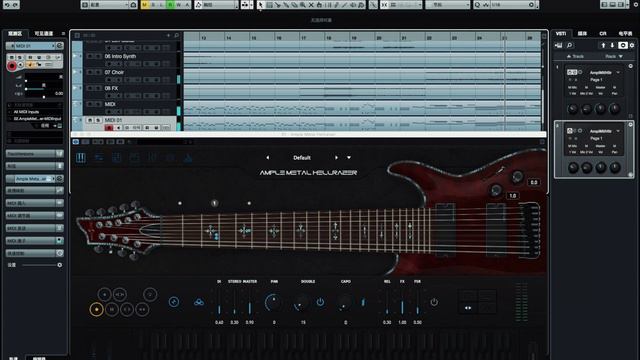Open the project configuration dropdown at top
Screen dimensions: 640x360
point(109,5)
